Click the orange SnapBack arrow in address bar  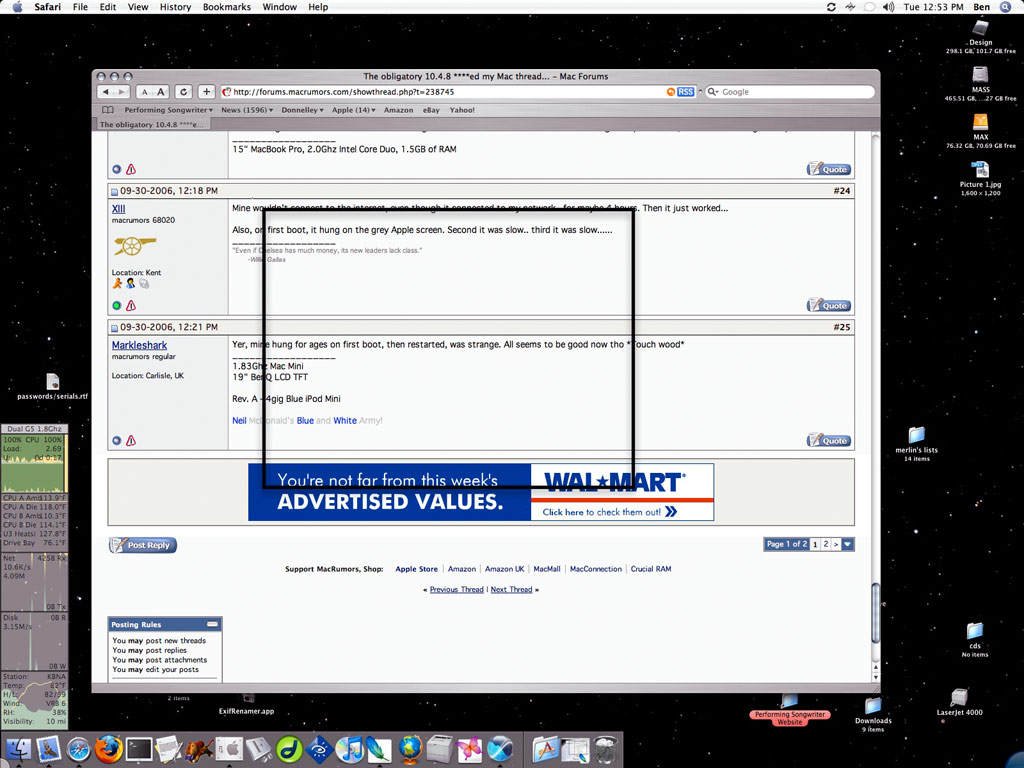point(670,92)
